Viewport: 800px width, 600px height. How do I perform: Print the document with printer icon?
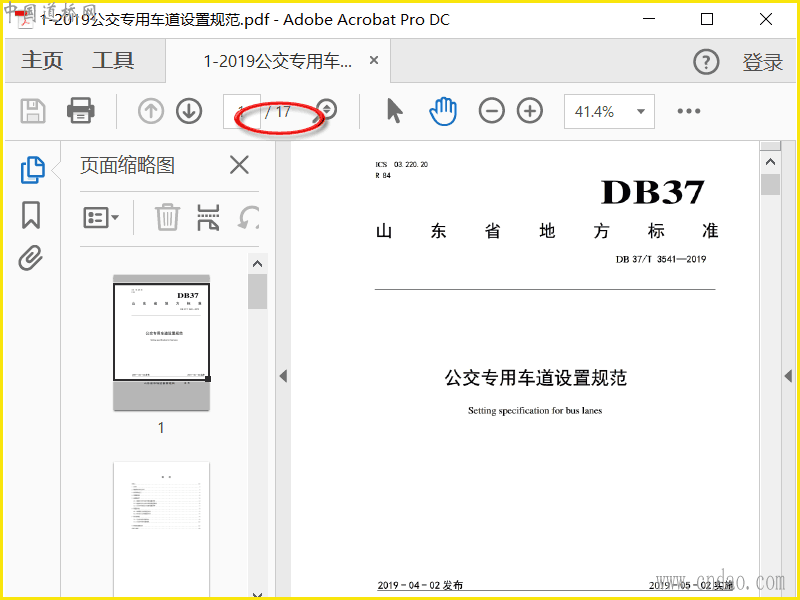[x=81, y=111]
